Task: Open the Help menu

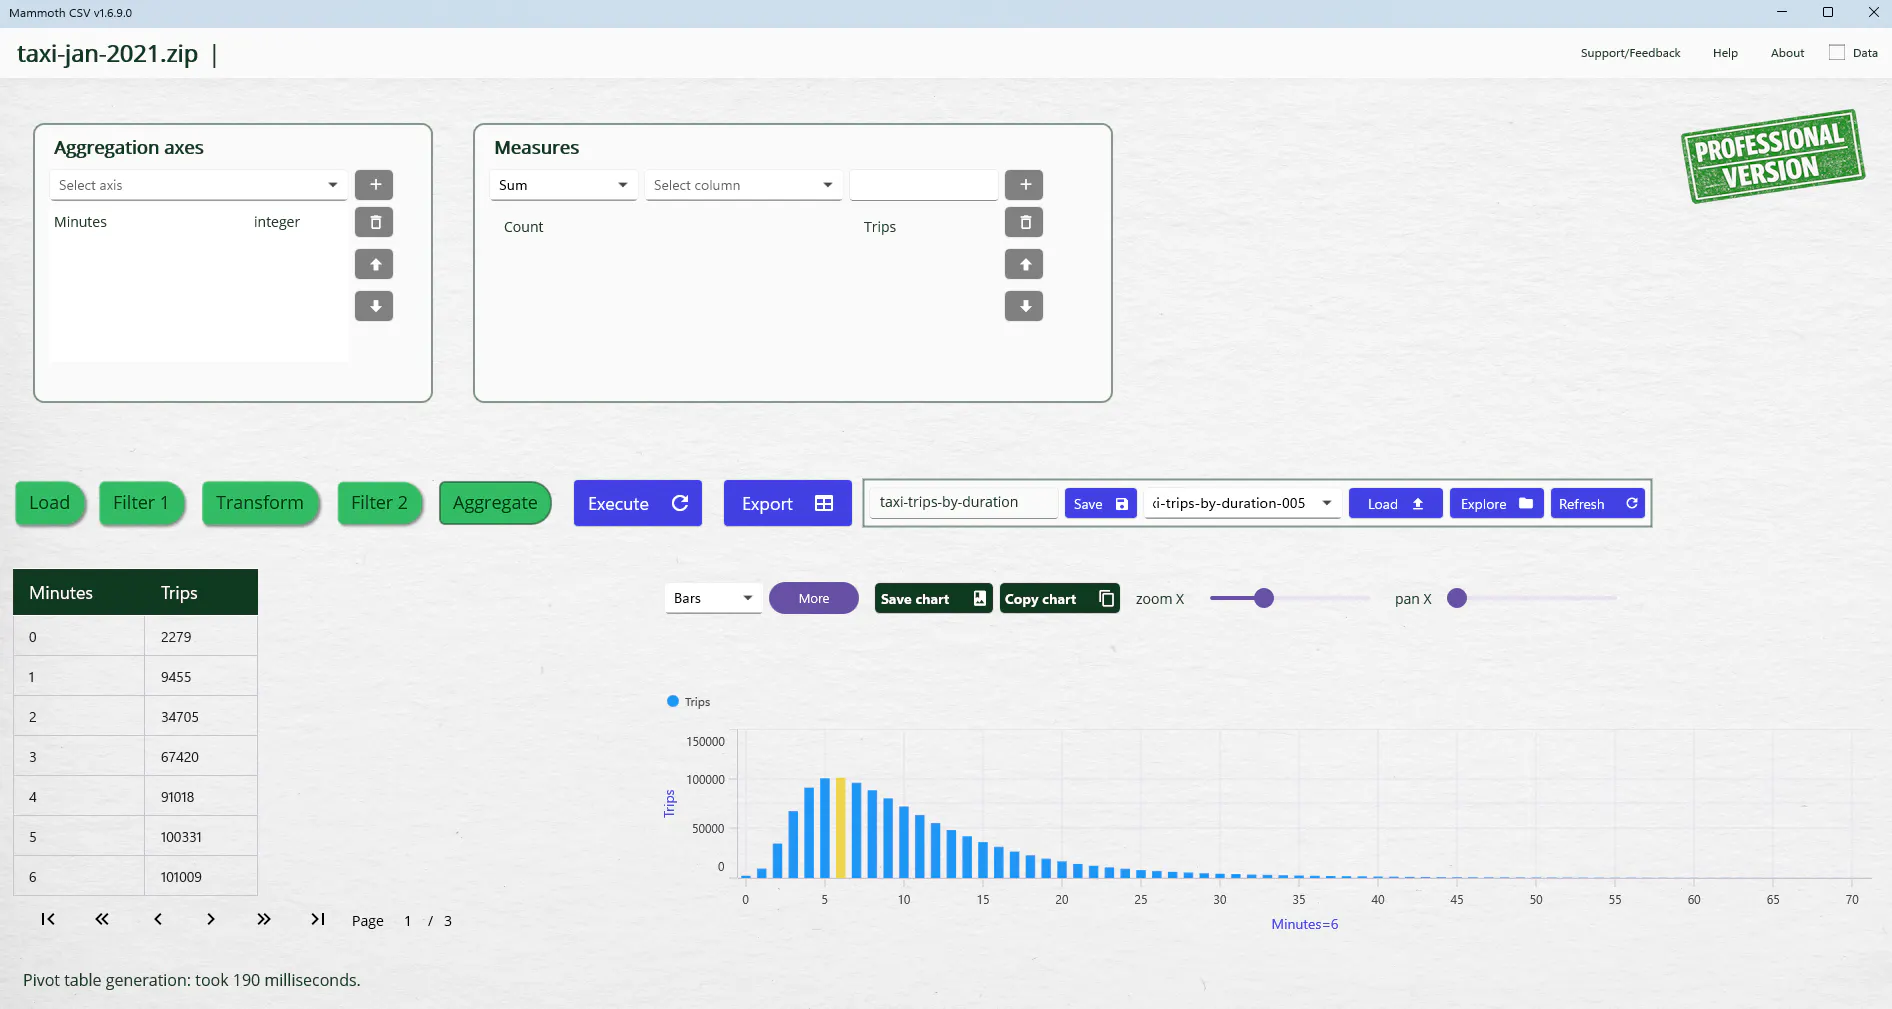Action: click(1725, 53)
